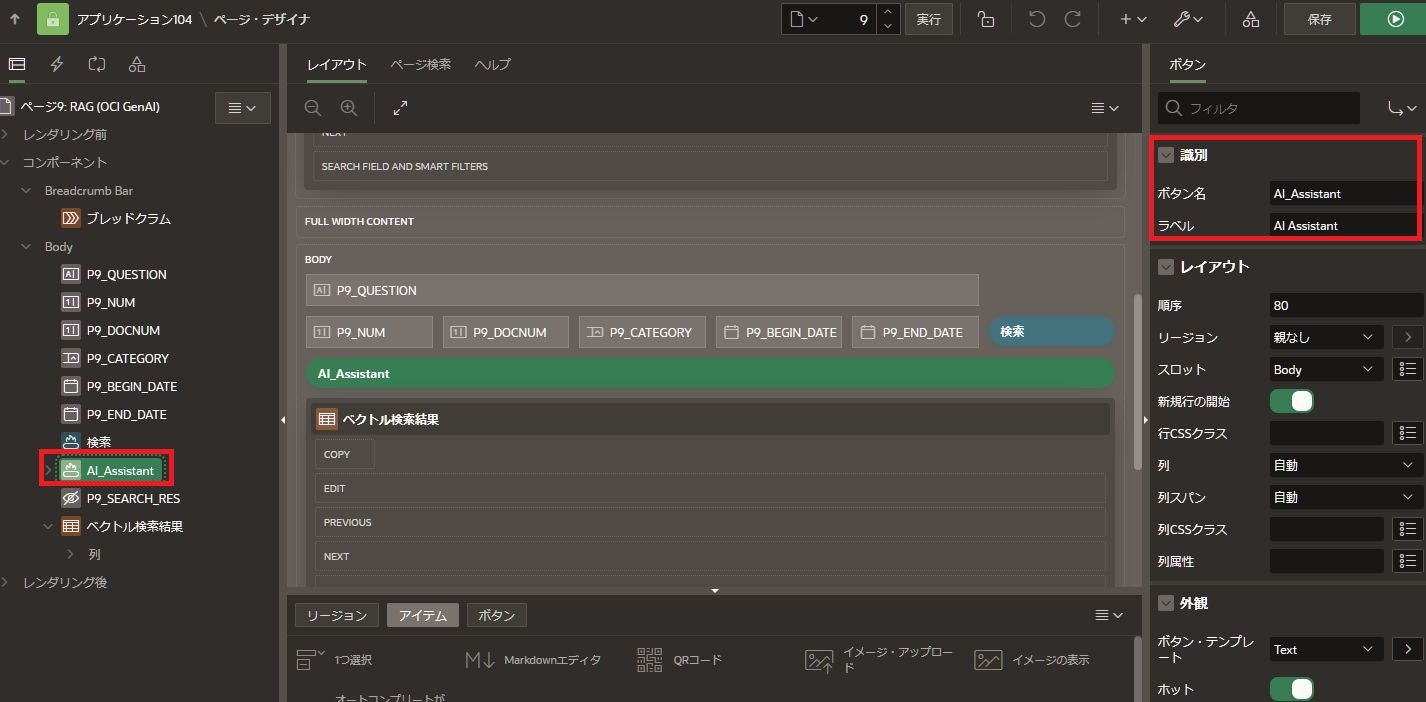This screenshot has height=702, width=1426.
Task: Click the 順序 input field
Action: tap(1345, 305)
